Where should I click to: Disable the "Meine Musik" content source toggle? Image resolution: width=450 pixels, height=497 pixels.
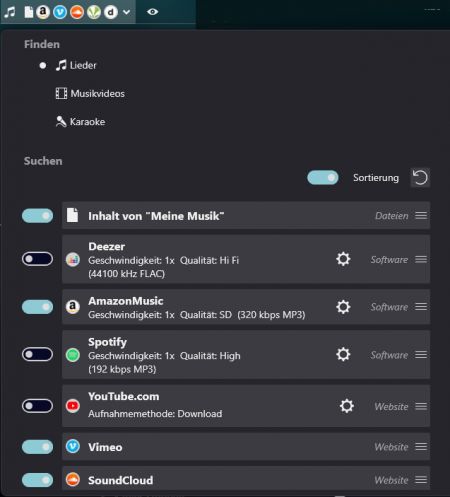tap(37, 216)
